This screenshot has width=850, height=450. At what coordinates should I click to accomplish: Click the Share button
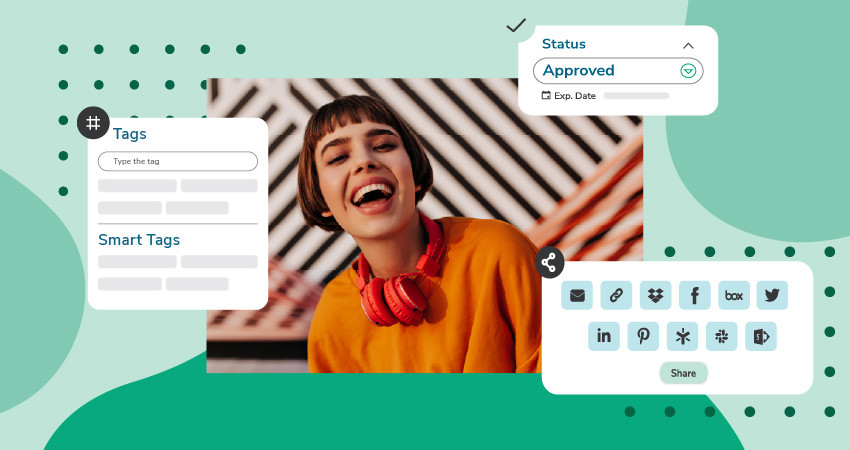(683, 373)
